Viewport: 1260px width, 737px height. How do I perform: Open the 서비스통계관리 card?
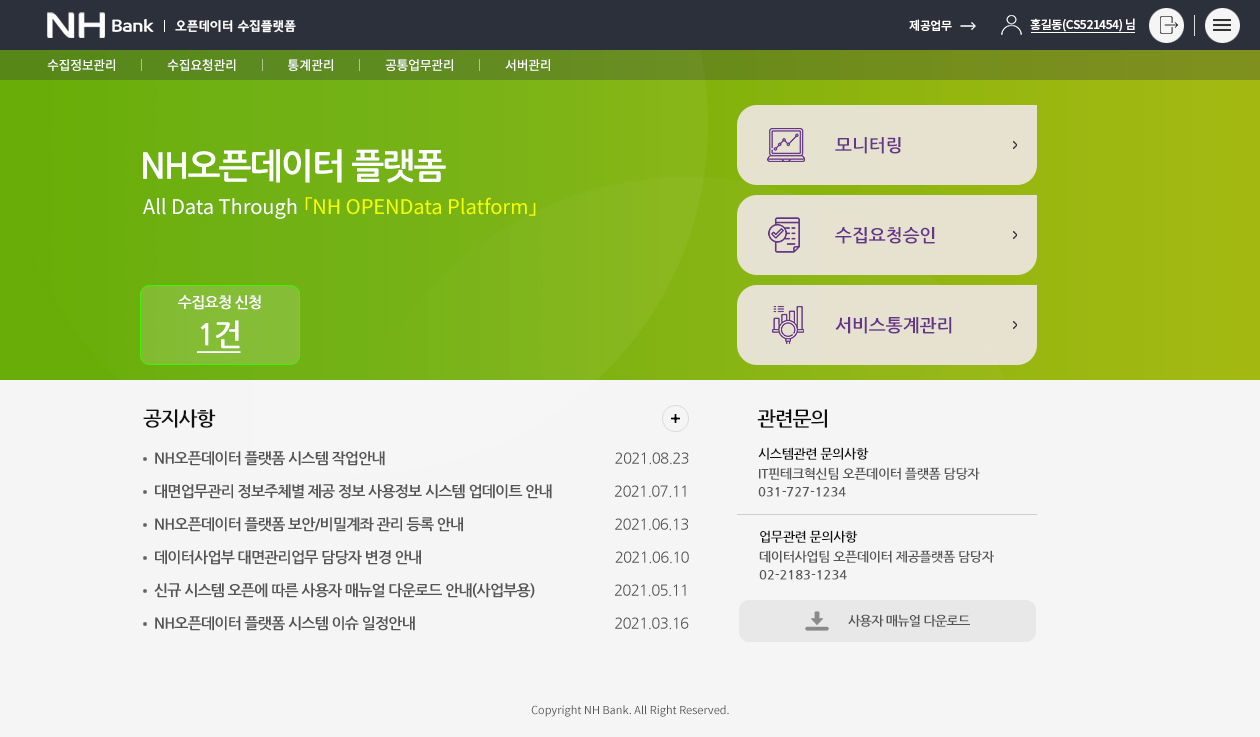pyautogui.click(x=887, y=325)
